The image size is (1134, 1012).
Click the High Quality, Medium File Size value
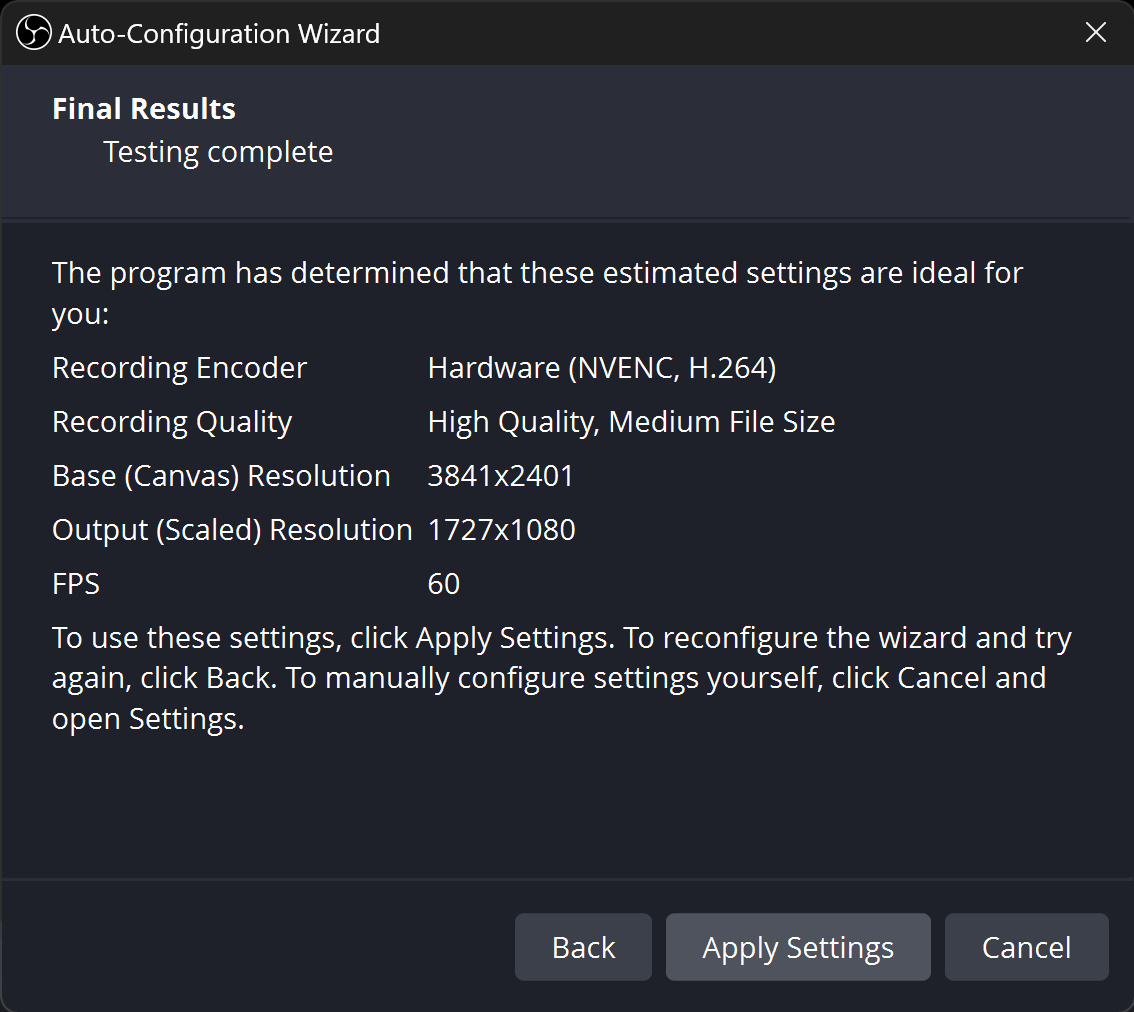click(x=631, y=422)
